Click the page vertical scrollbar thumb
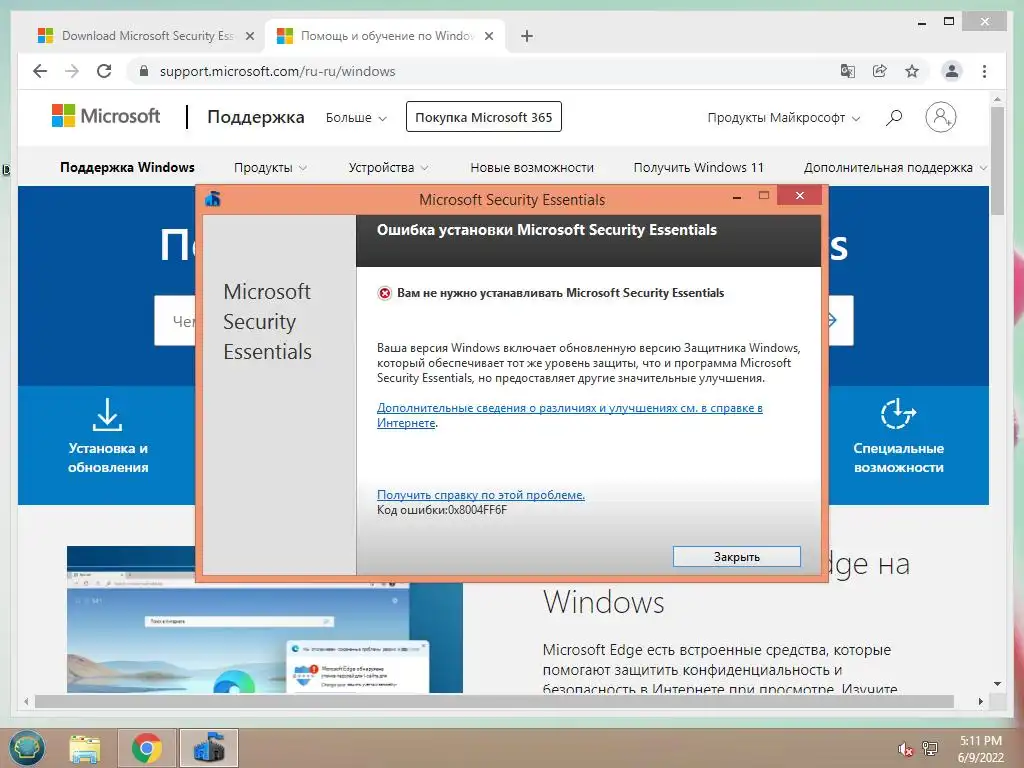 point(997,161)
